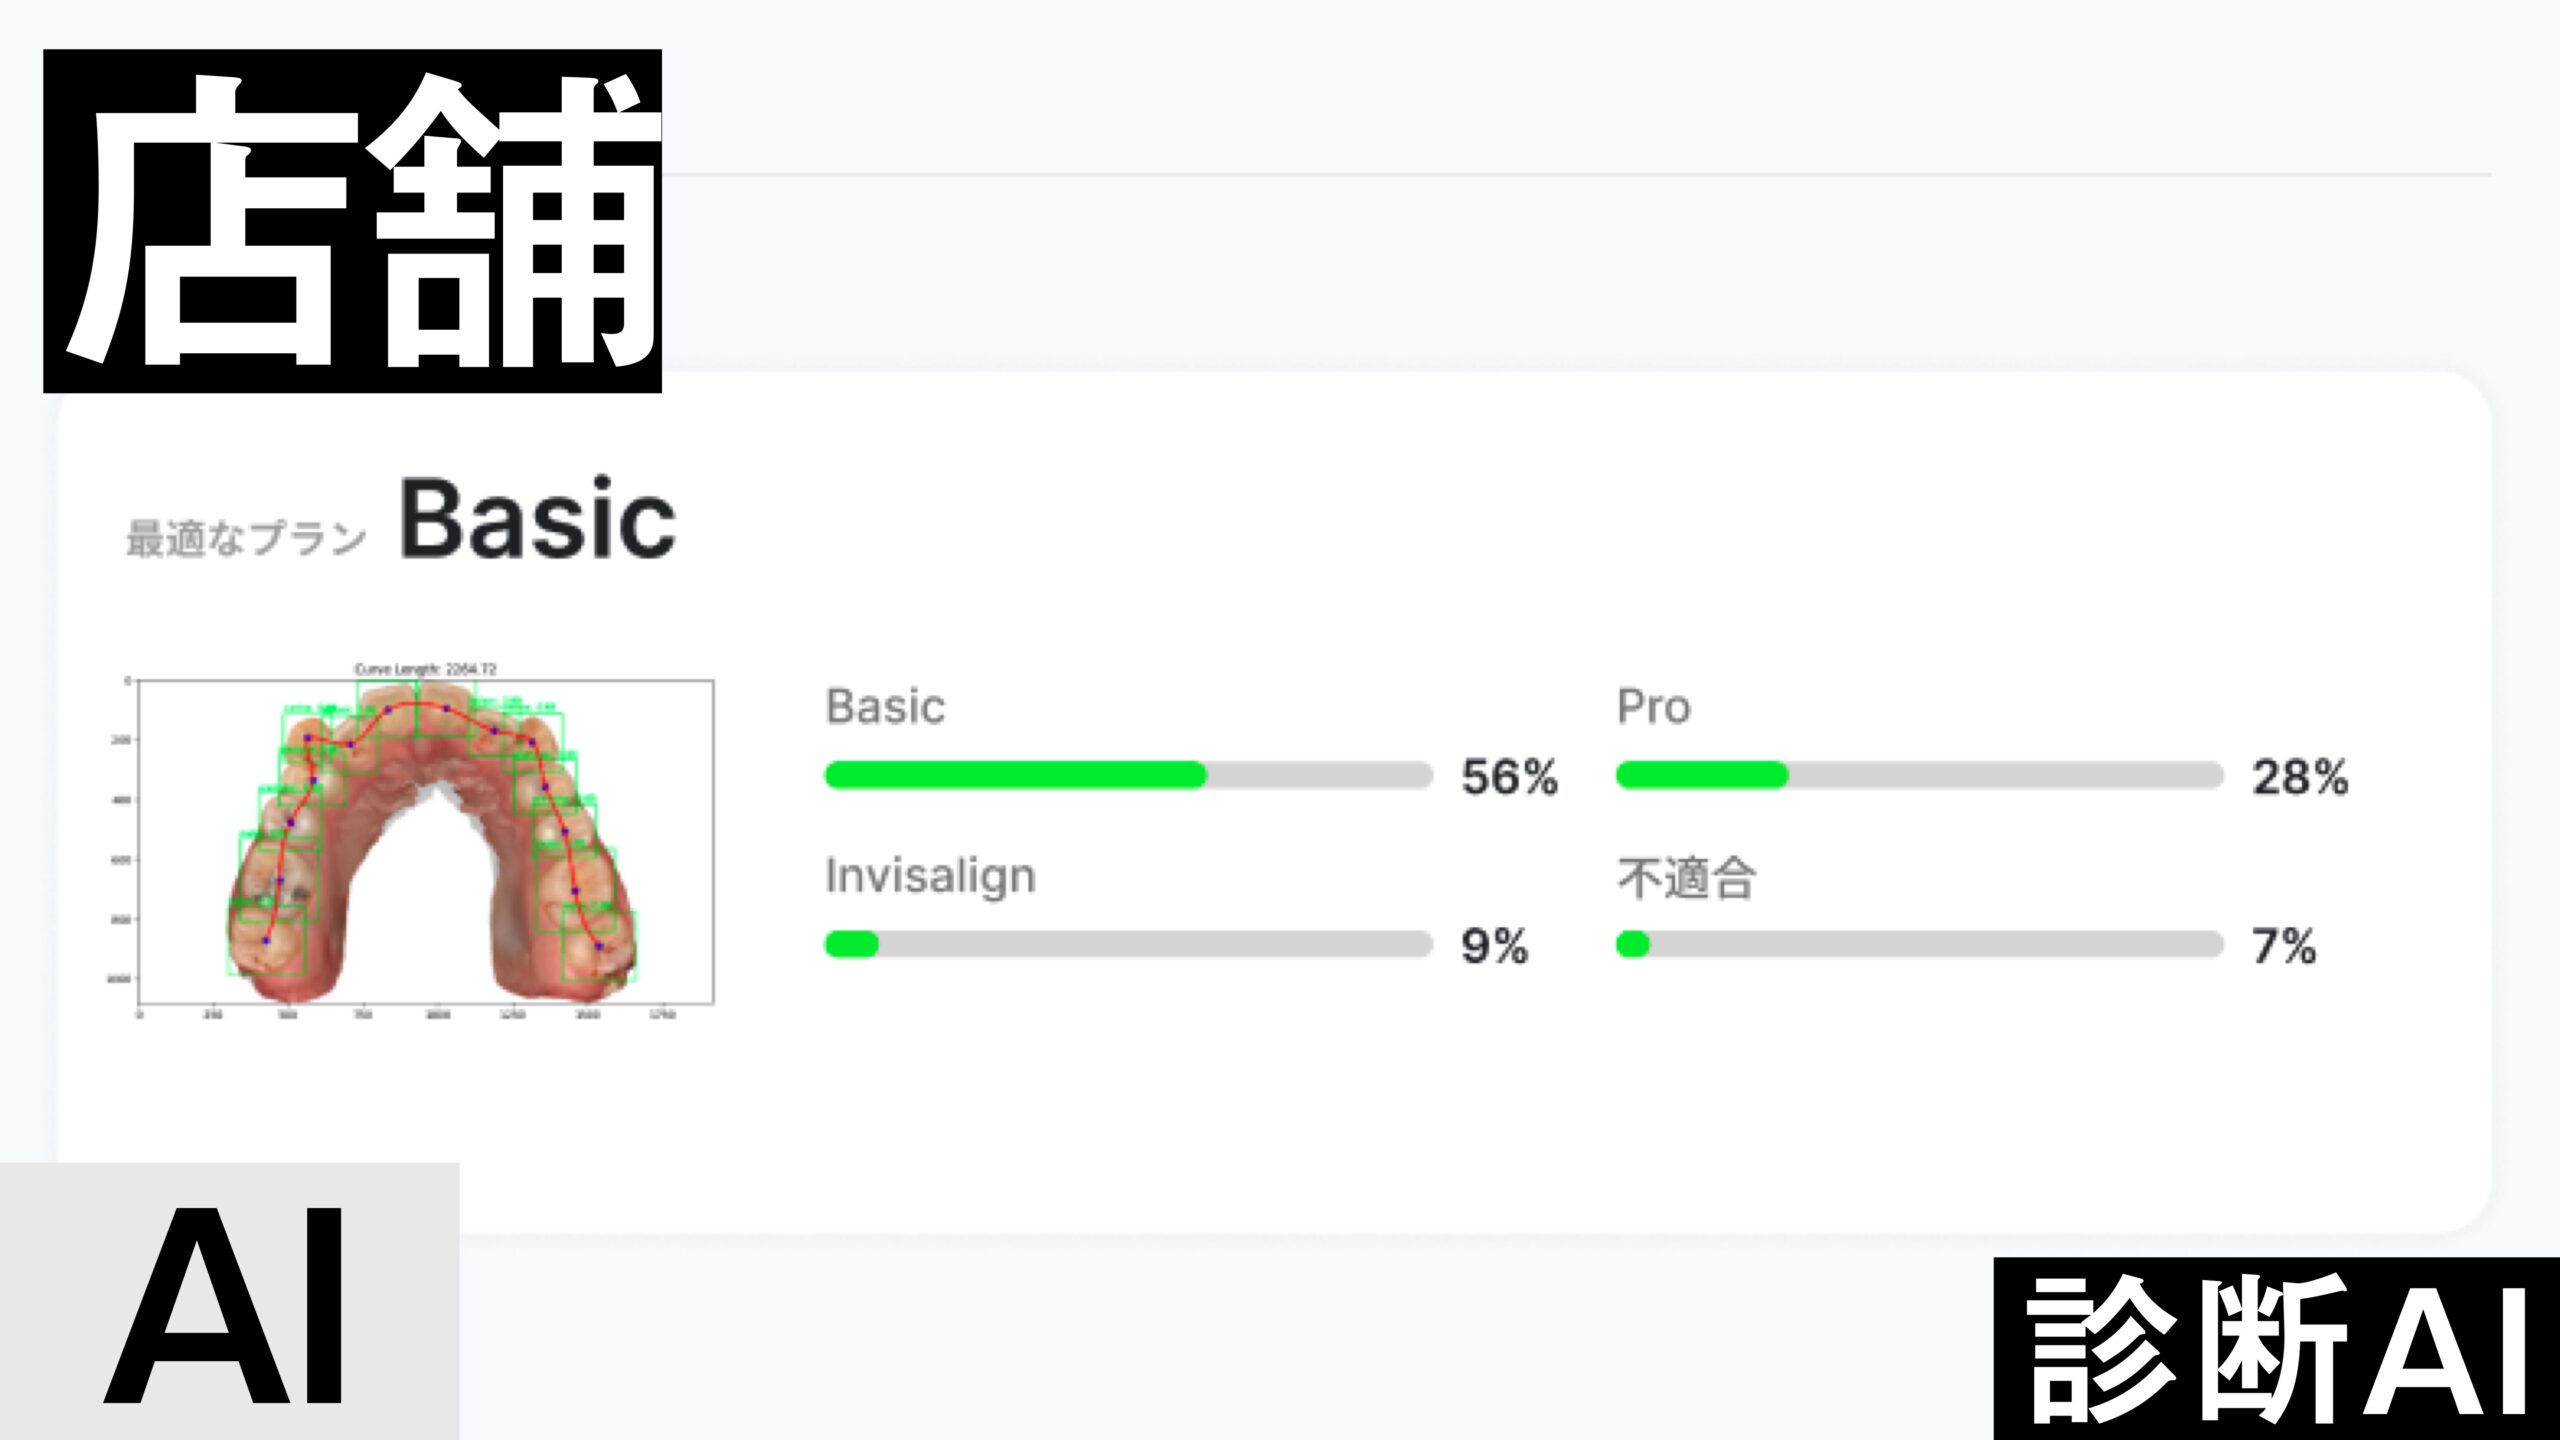The width and height of the screenshot is (2560, 1440).
Task: Click the 不適合 progress bar
Action: coord(1919,944)
